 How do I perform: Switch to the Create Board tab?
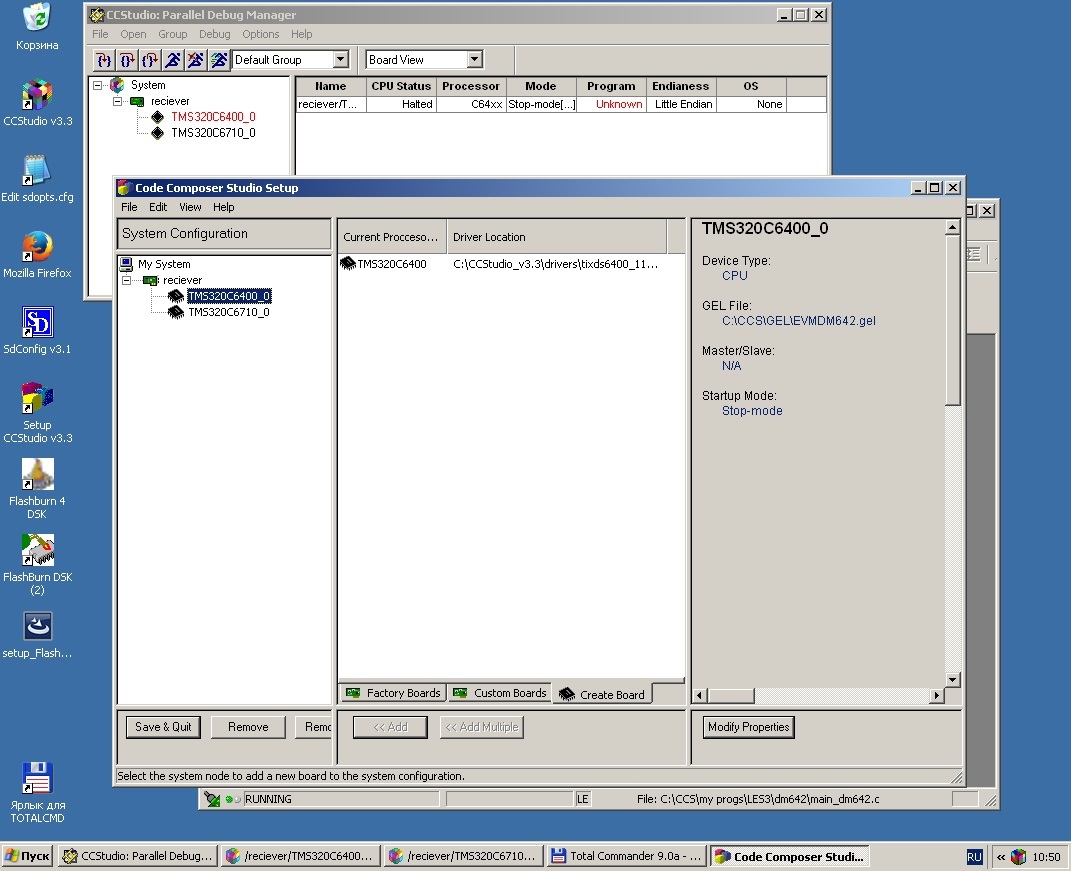(602, 694)
